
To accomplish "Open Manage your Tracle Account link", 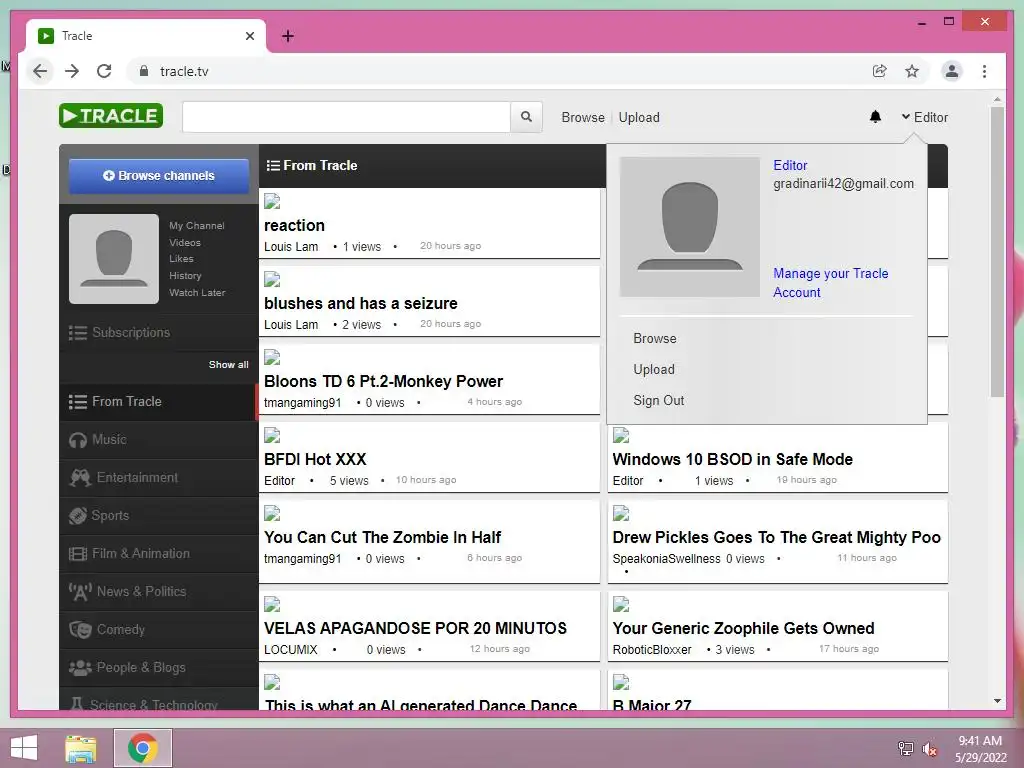I will coord(831,283).
